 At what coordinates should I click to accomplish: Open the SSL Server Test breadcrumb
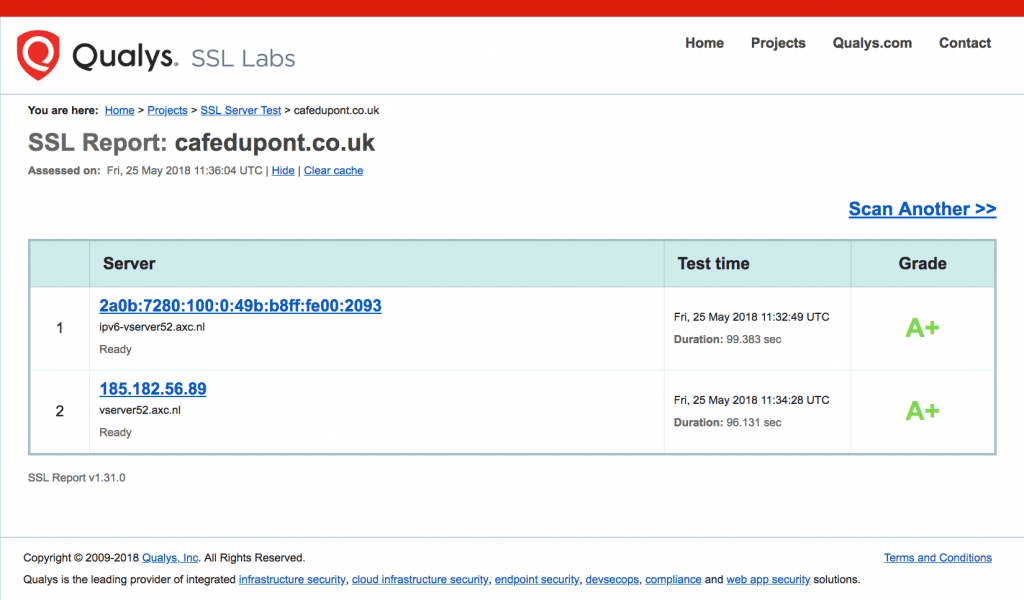(241, 111)
